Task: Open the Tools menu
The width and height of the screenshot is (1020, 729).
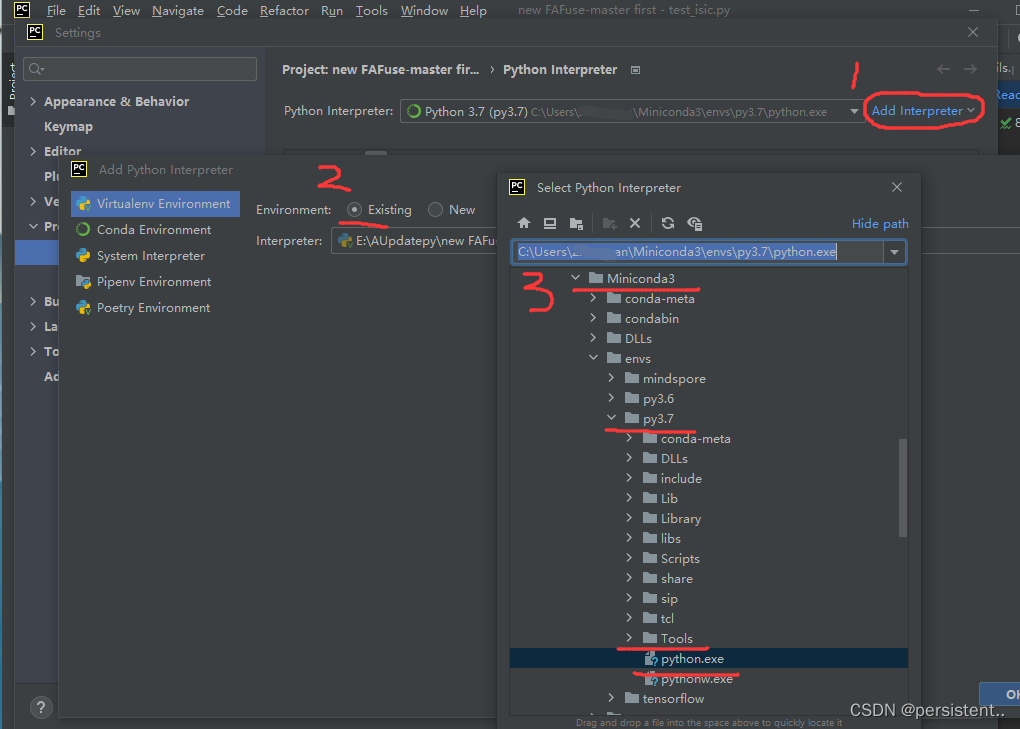Action: (371, 10)
